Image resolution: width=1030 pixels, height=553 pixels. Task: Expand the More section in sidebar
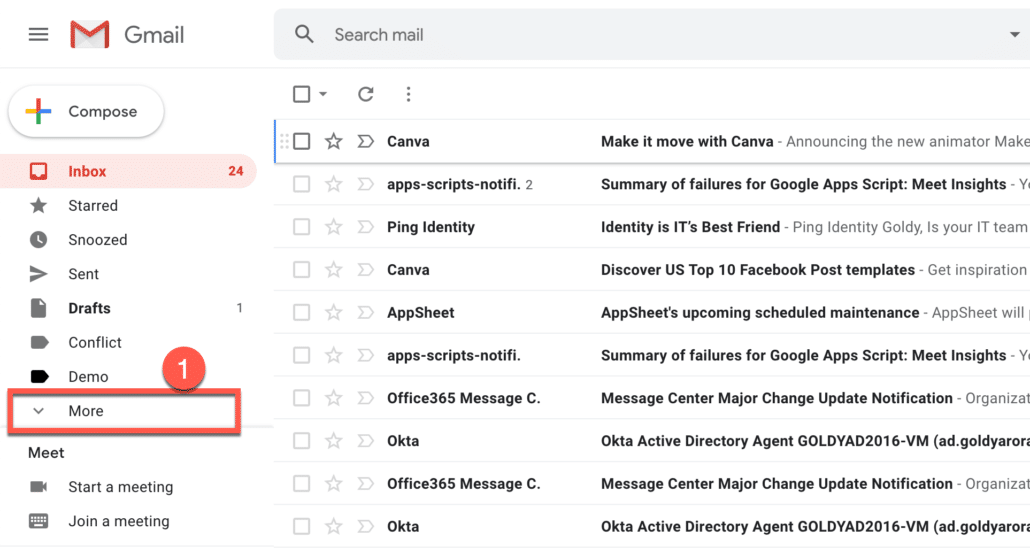click(124, 411)
